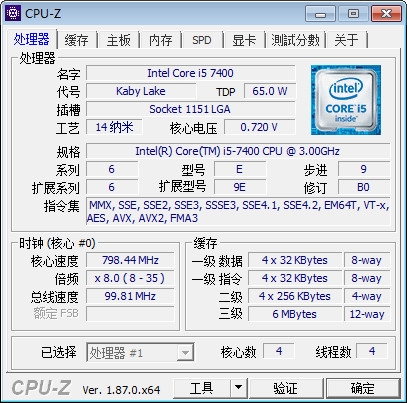This screenshot has width=407, height=403.
Task: Click the processor name field Intel Core i5 7400
Action: pyautogui.click(x=190, y=73)
